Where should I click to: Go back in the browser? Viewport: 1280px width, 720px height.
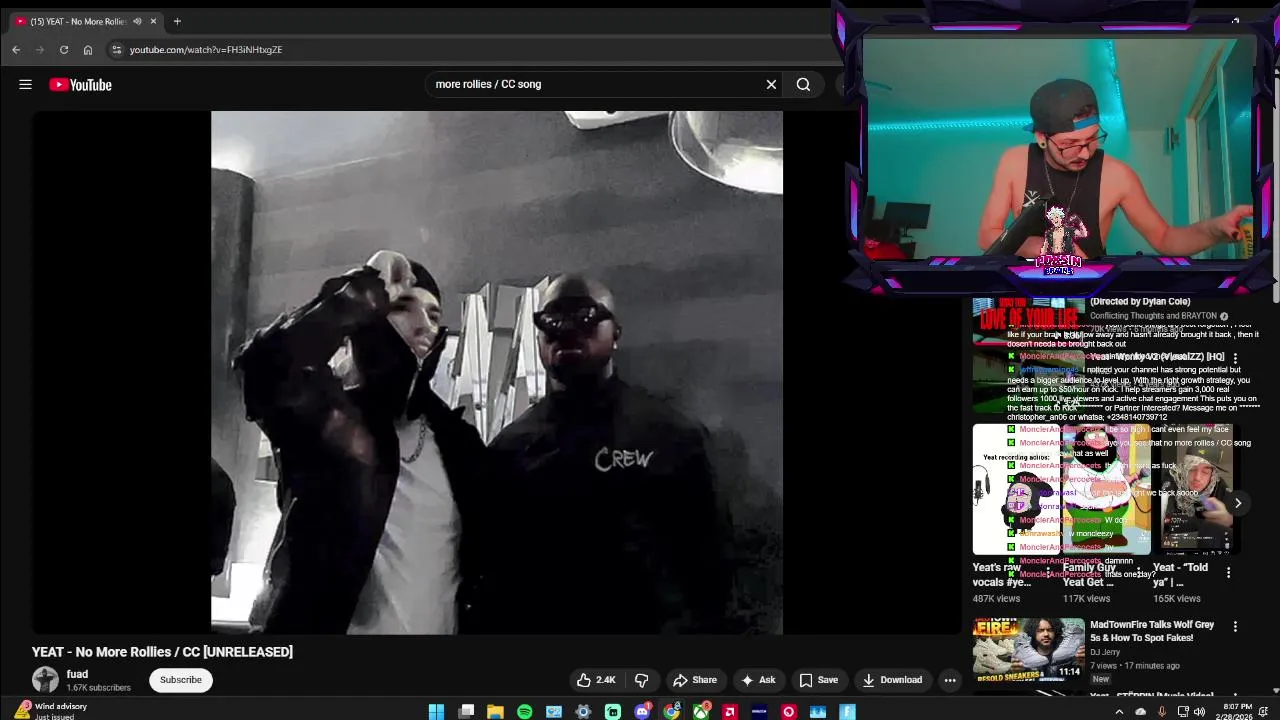16,50
